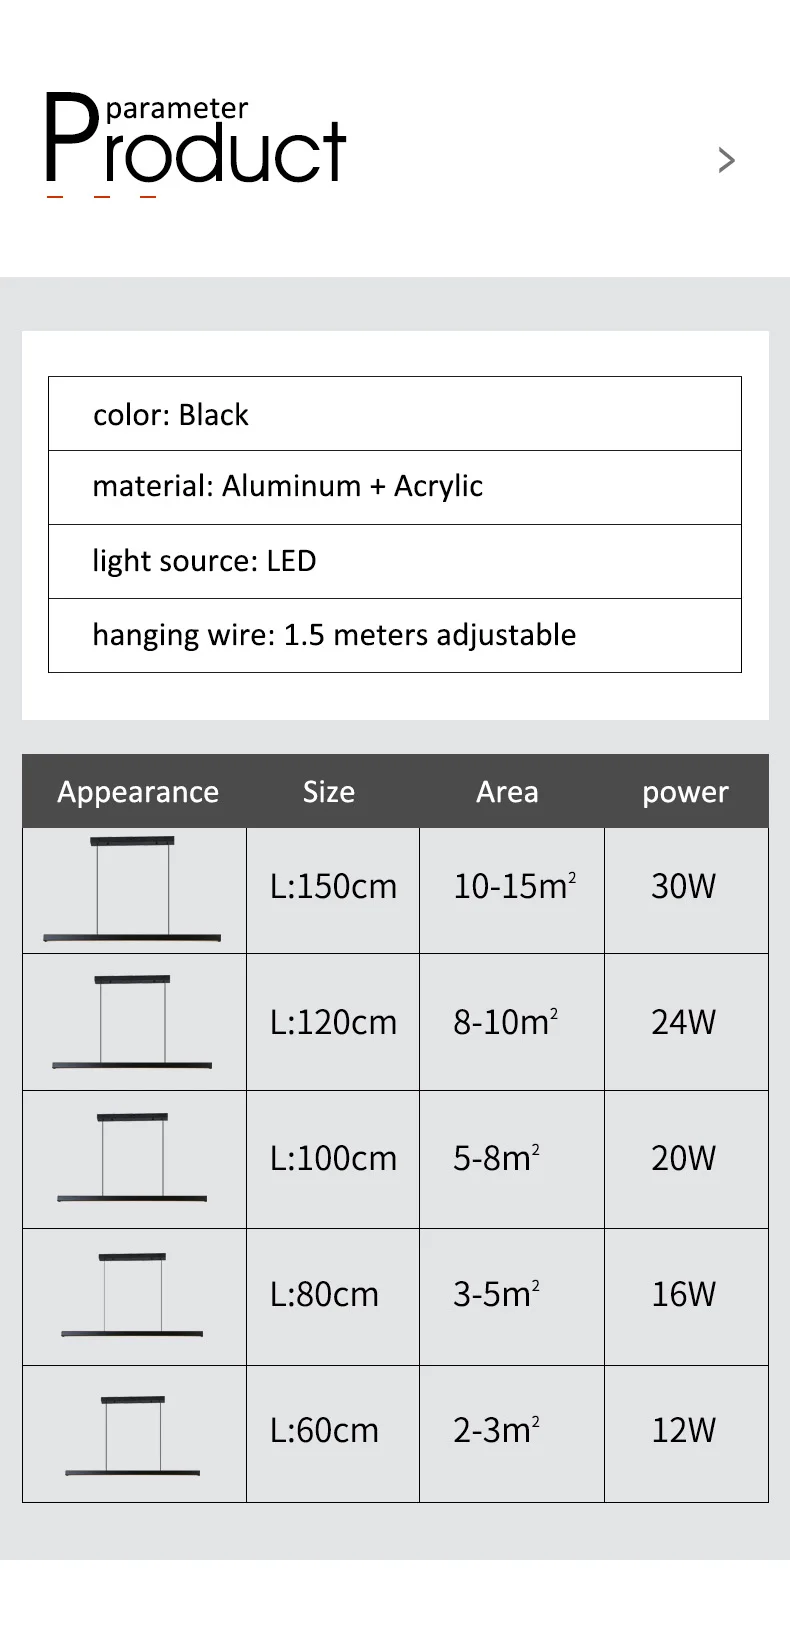
Task: Click the 12W power cell
Action: tap(684, 1431)
